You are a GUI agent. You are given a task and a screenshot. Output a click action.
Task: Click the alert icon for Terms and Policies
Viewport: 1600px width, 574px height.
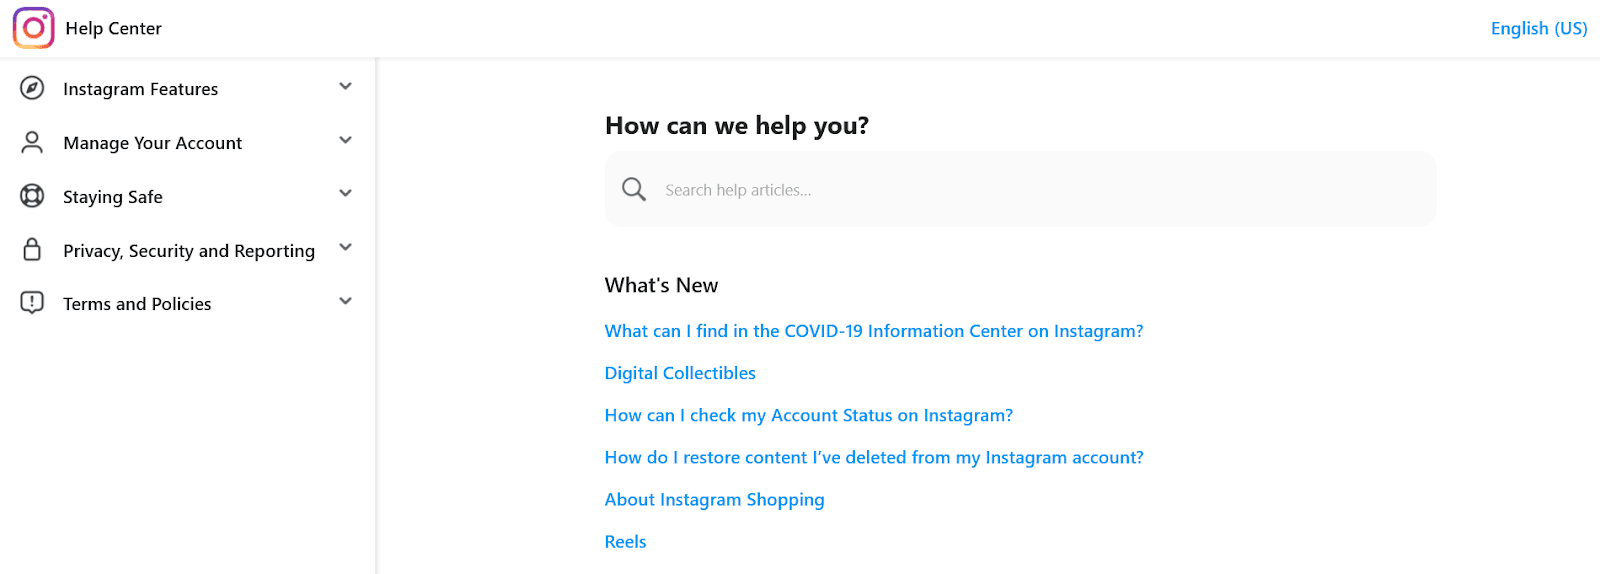(x=32, y=302)
